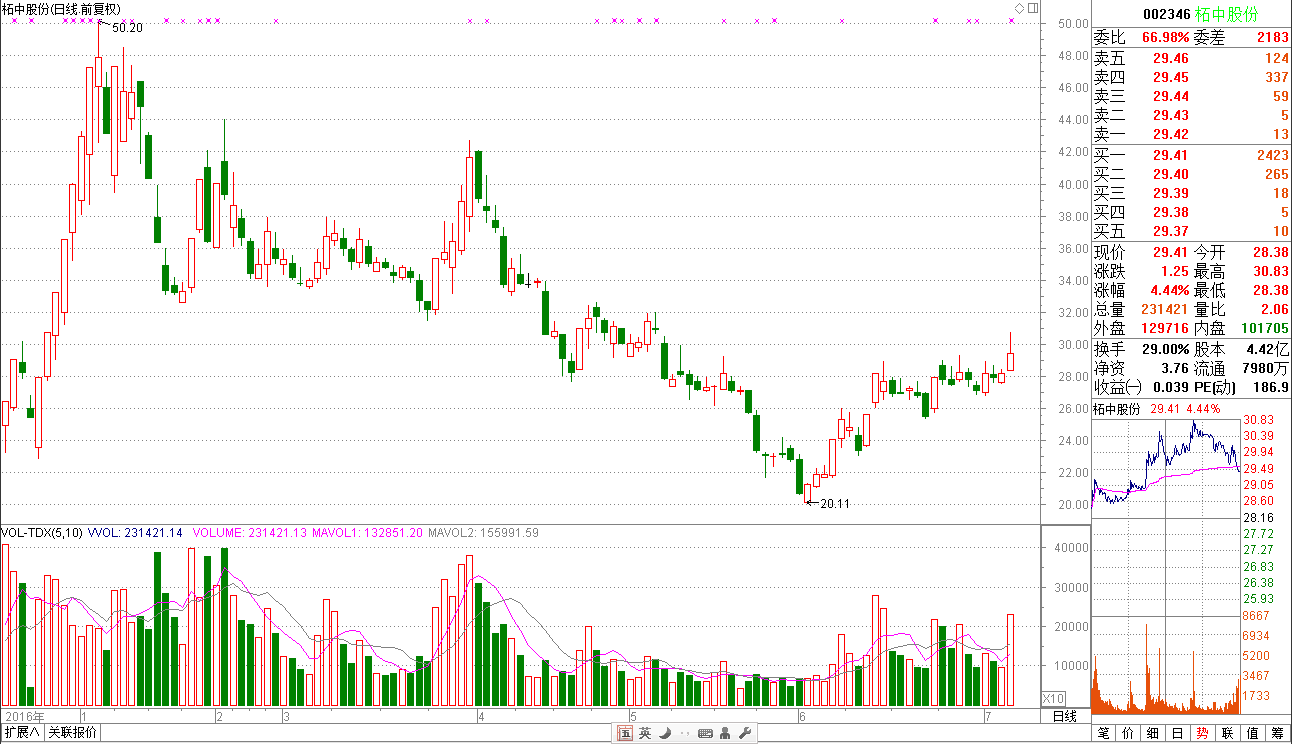Click the 买四 price 29.38
Viewport: 1292px width, 744px height.
tap(1171, 212)
